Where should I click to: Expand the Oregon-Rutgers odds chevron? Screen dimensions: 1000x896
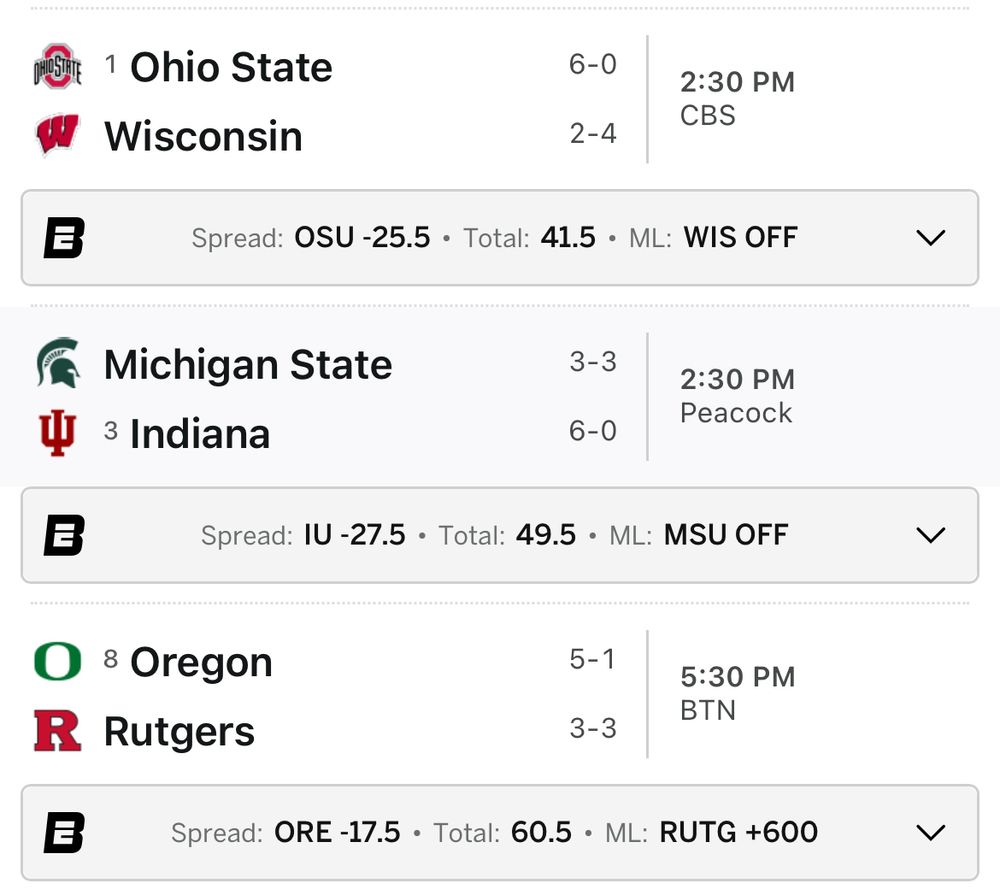point(930,832)
